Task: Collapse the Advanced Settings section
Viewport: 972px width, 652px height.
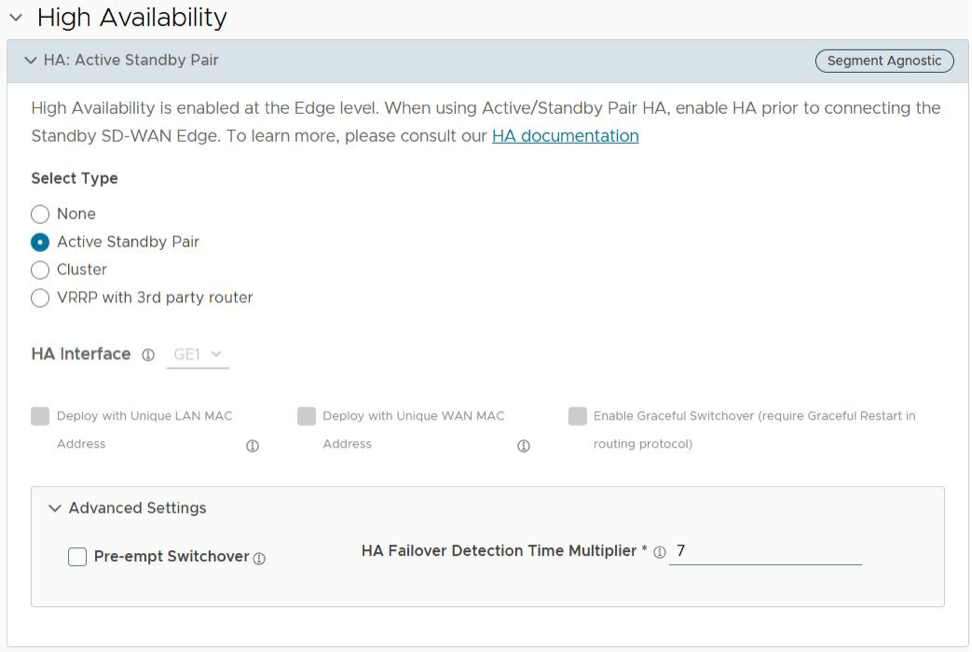Action: 55,508
